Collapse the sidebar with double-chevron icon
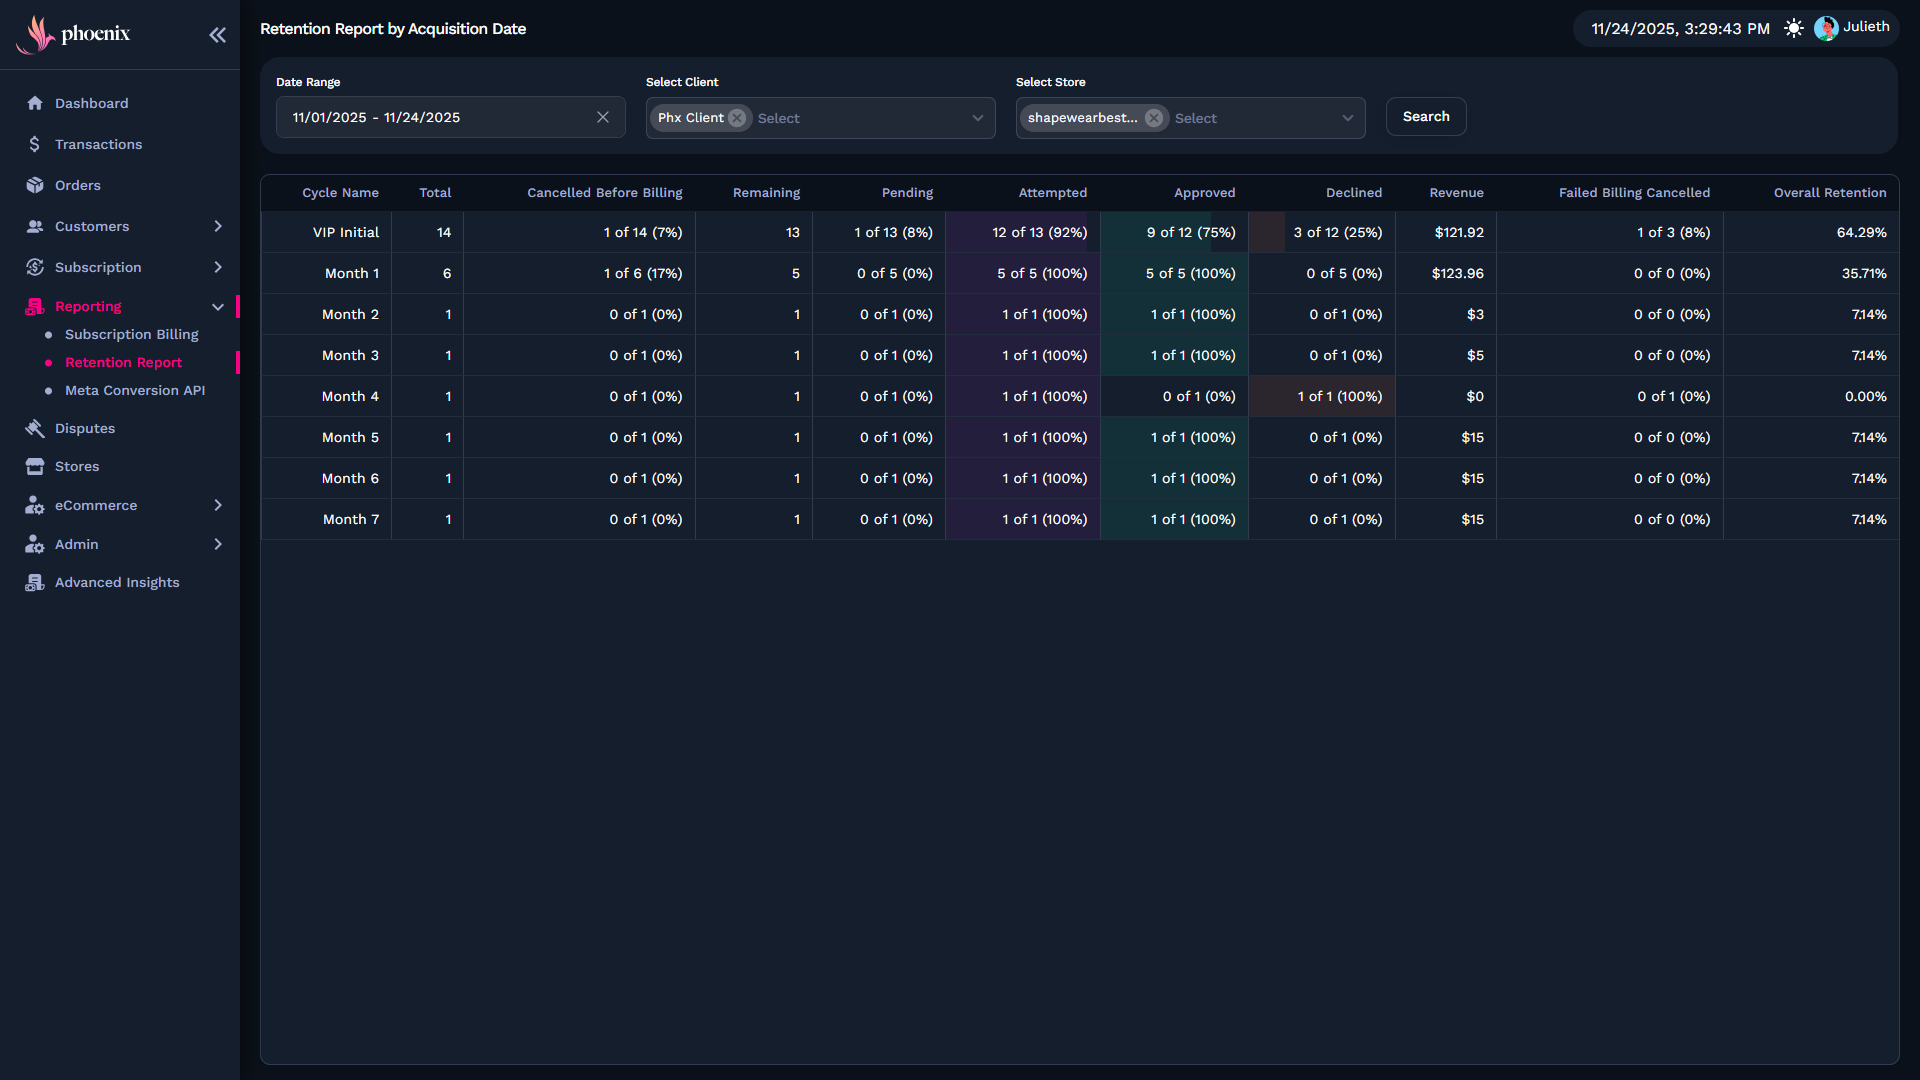Viewport: 1920px width, 1080px height. [x=217, y=35]
